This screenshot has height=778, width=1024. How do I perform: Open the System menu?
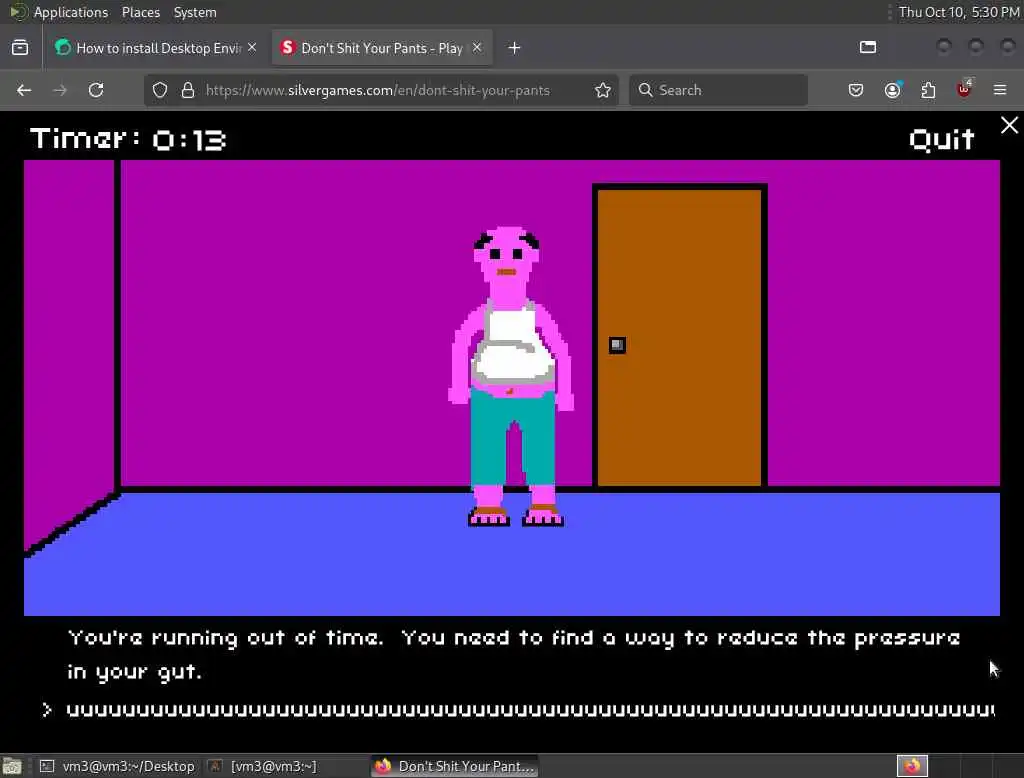[x=195, y=12]
